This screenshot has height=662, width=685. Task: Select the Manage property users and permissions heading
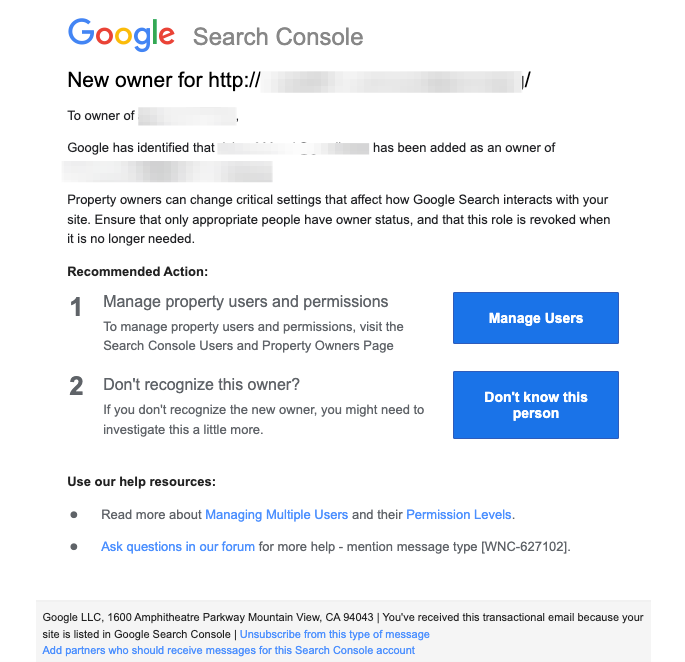pyautogui.click(x=246, y=302)
